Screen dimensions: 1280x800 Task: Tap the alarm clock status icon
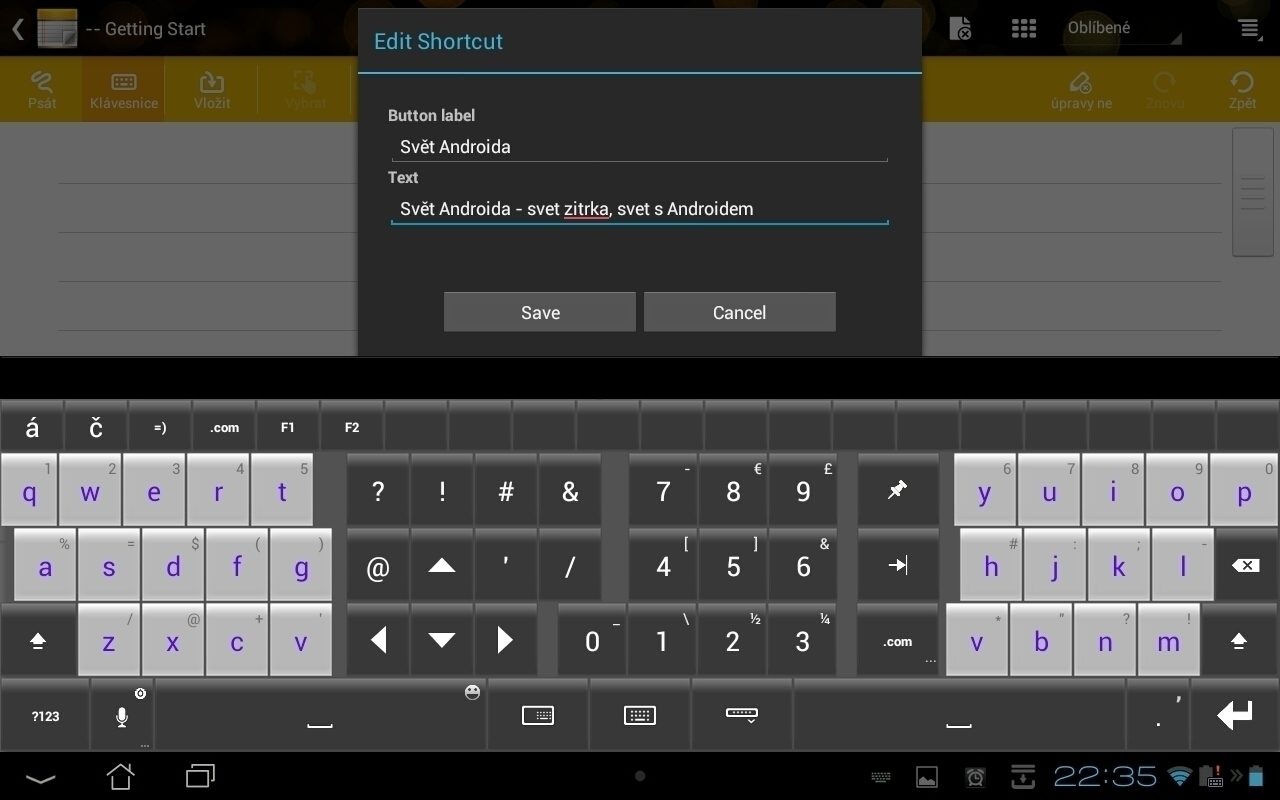click(975, 776)
